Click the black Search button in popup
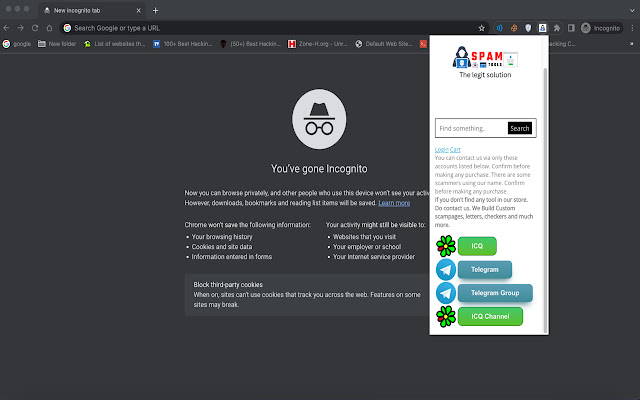The width and height of the screenshot is (640, 400). (x=520, y=128)
